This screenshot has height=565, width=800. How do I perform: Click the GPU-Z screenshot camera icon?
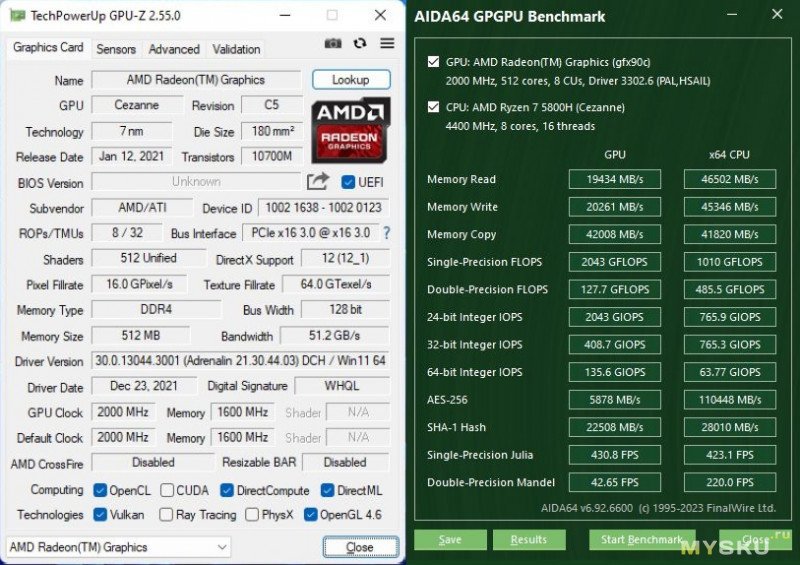coord(333,43)
